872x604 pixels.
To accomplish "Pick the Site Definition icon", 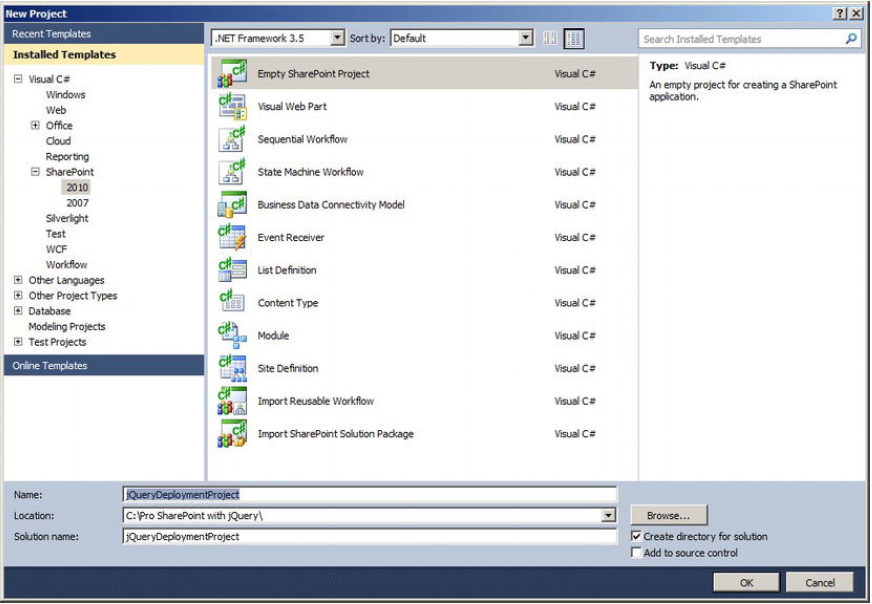I will click(x=232, y=368).
